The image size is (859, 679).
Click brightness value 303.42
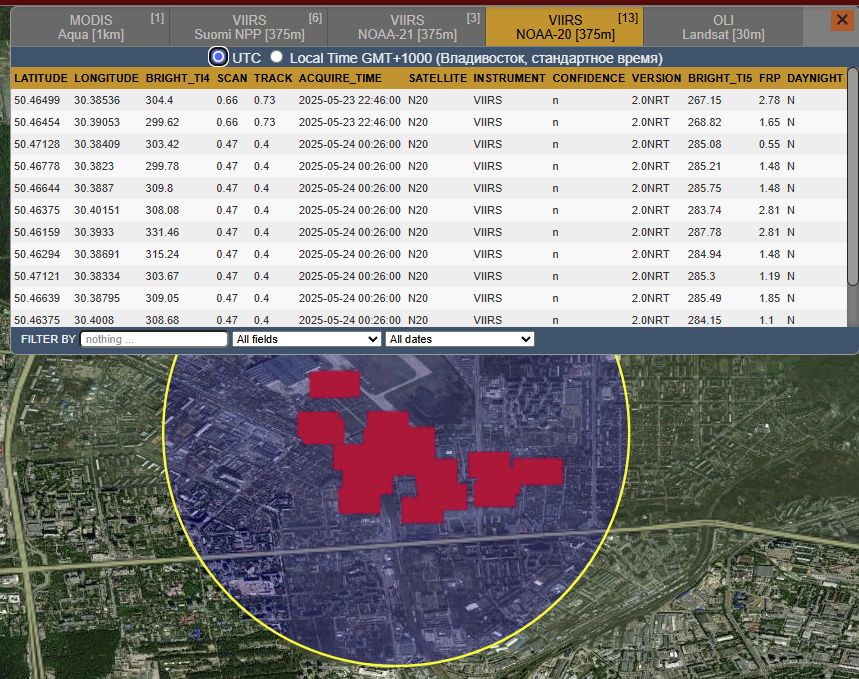[x=162, y=144]
